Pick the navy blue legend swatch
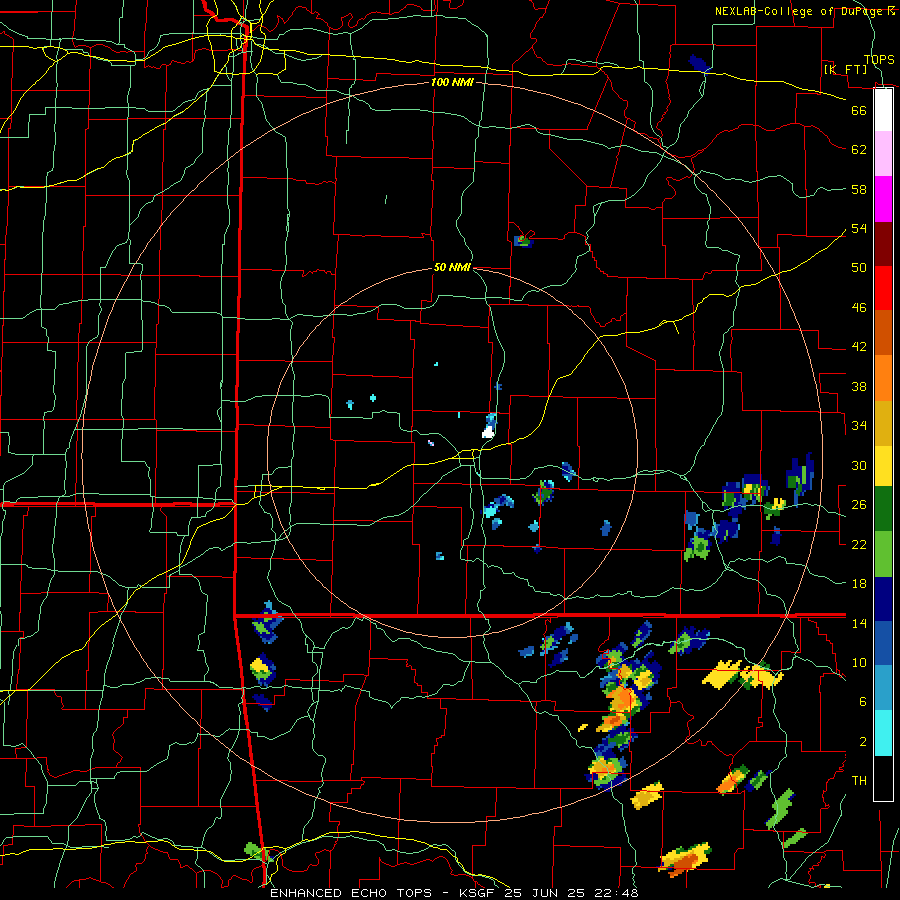Viewport: 900px width, 900px height. point(883,599)
